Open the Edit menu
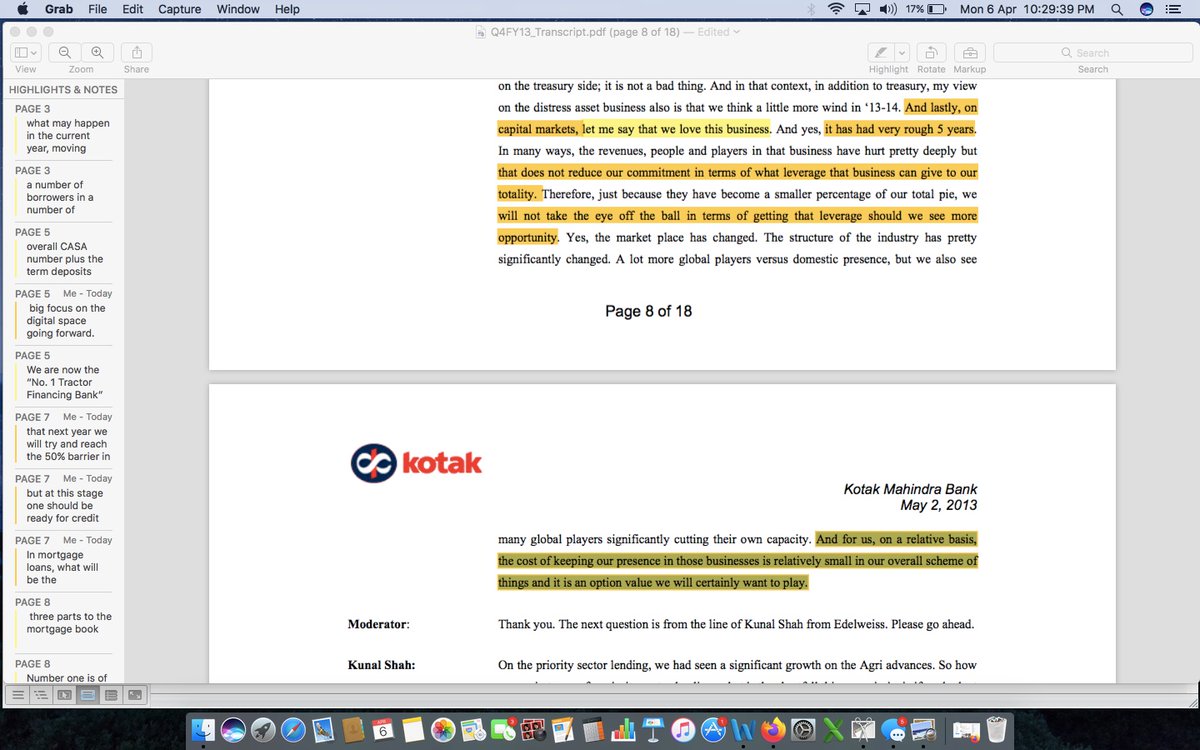This screenshot has width=1200, height=750. (133, 9)
